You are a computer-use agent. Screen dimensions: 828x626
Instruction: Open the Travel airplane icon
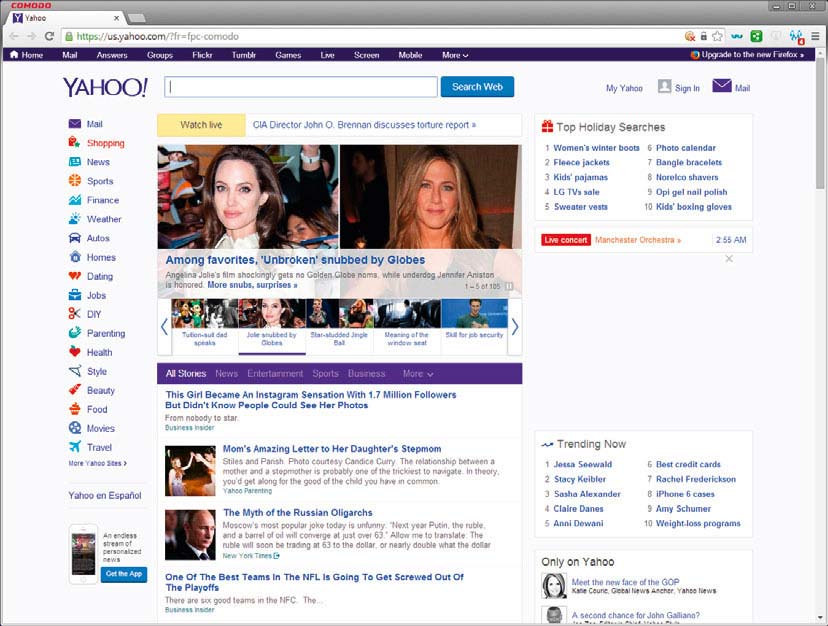(74, 447)
